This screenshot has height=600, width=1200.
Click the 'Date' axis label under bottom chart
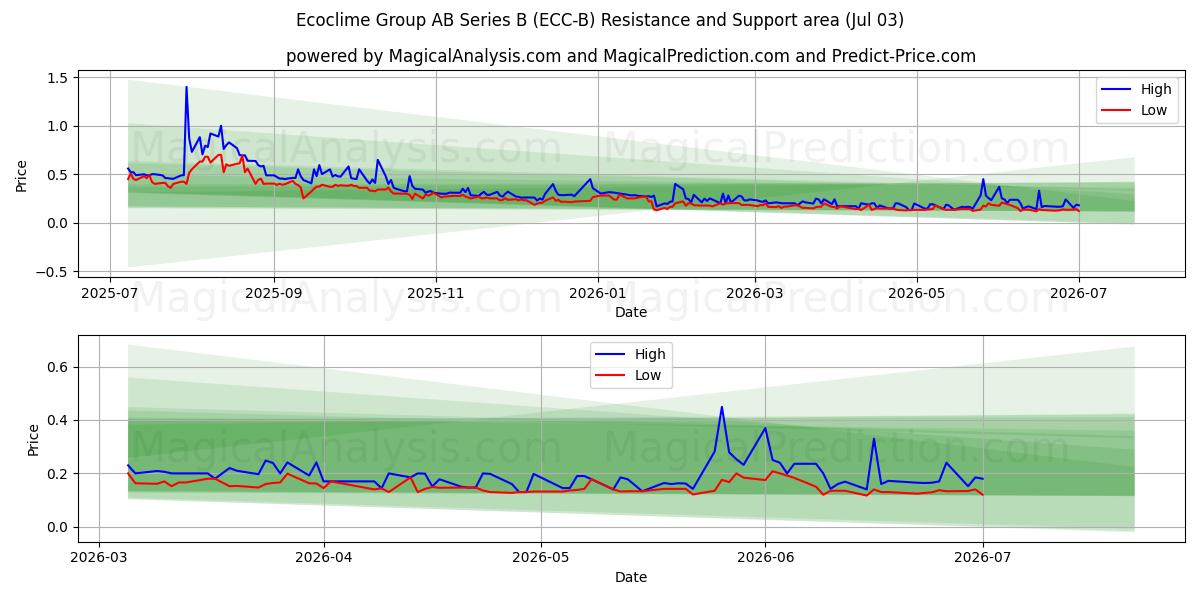[x=631, y=577]
